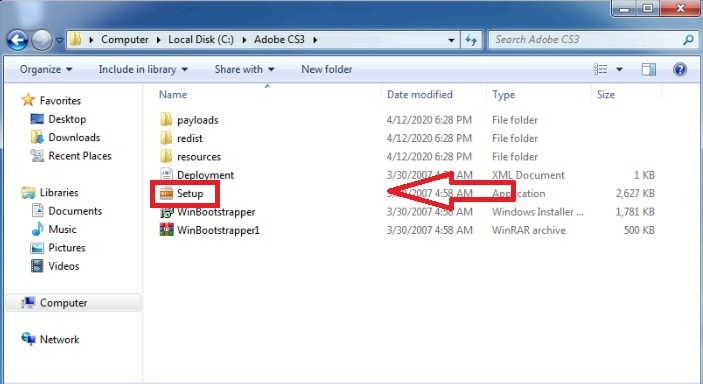Viewport: 703px width, 384px height.
Task: Open the More options view dropdown arrow
Action: tap(619, 70)
